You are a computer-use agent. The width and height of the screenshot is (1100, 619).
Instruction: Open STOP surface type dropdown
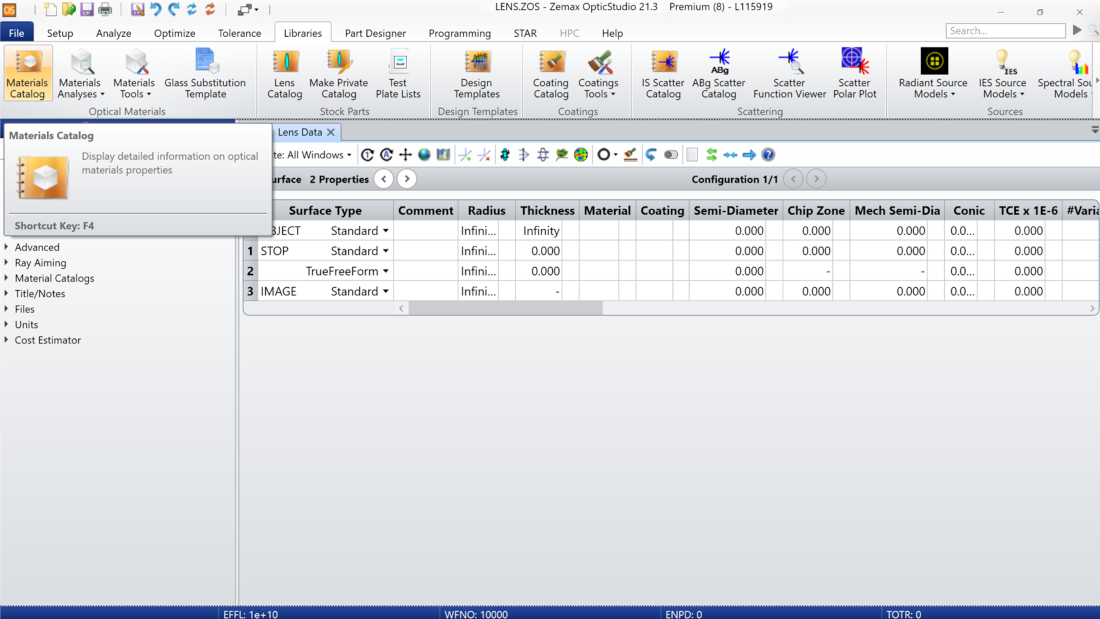[386, 251]
